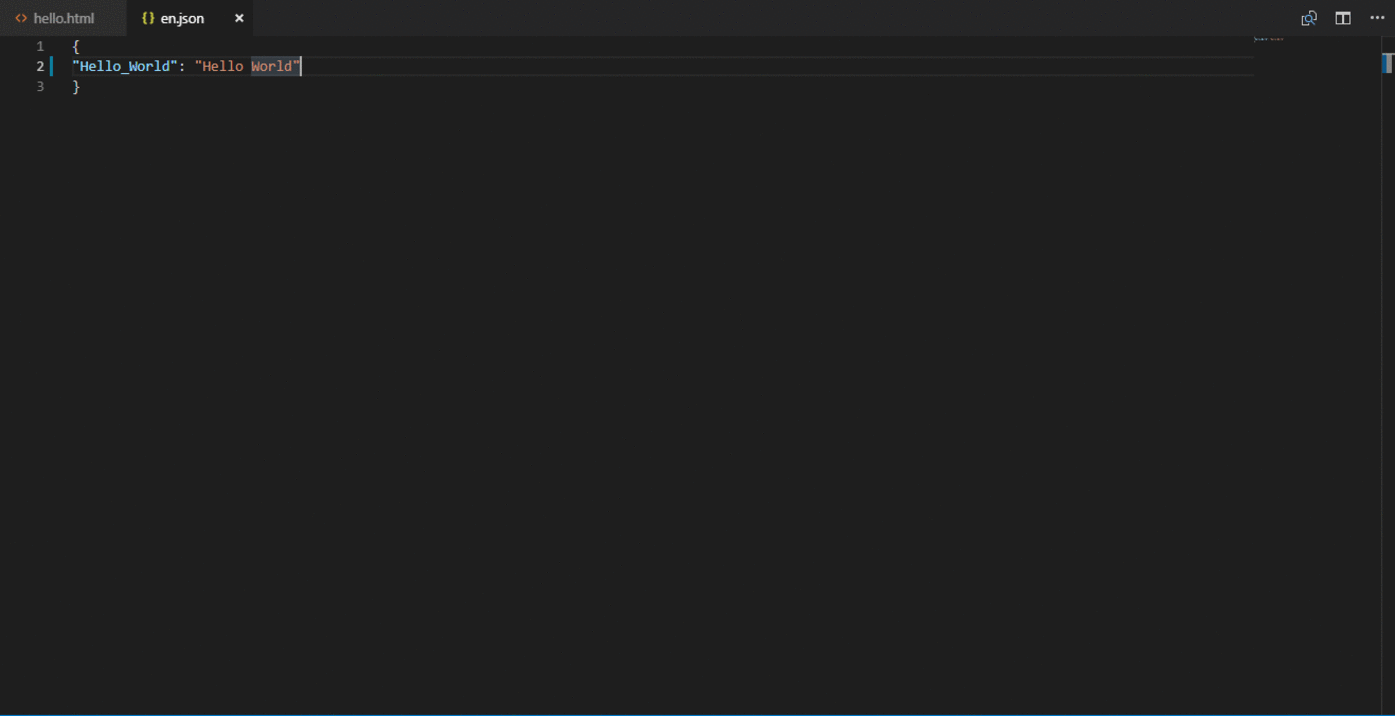Viewport: 1395px width, 716px height.
Task: Click line number 1 in the gutter
Action: click(x=40, y=46)
